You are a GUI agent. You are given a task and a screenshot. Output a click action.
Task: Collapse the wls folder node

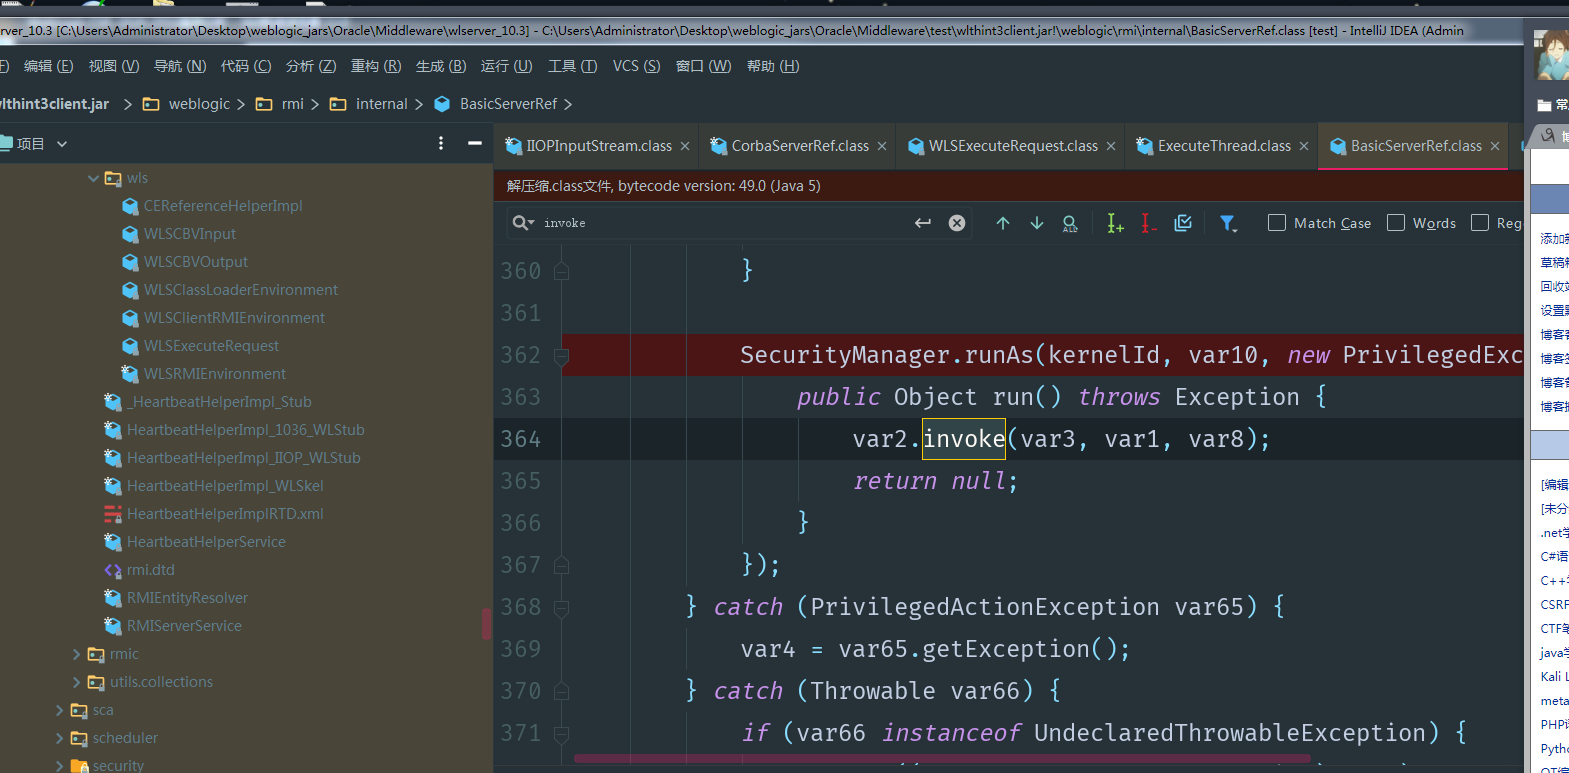pyautogui.click(x=93, y=178)
